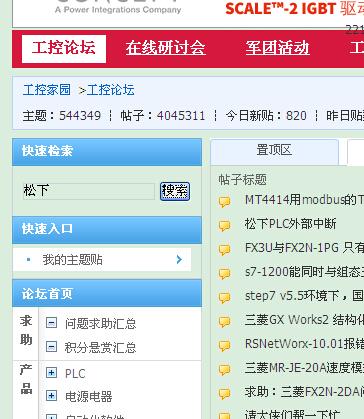Click bubble icon beside 松下PLC外部中断
The height and width of the screenshot is (419, 364).
(x=225, y=225)
